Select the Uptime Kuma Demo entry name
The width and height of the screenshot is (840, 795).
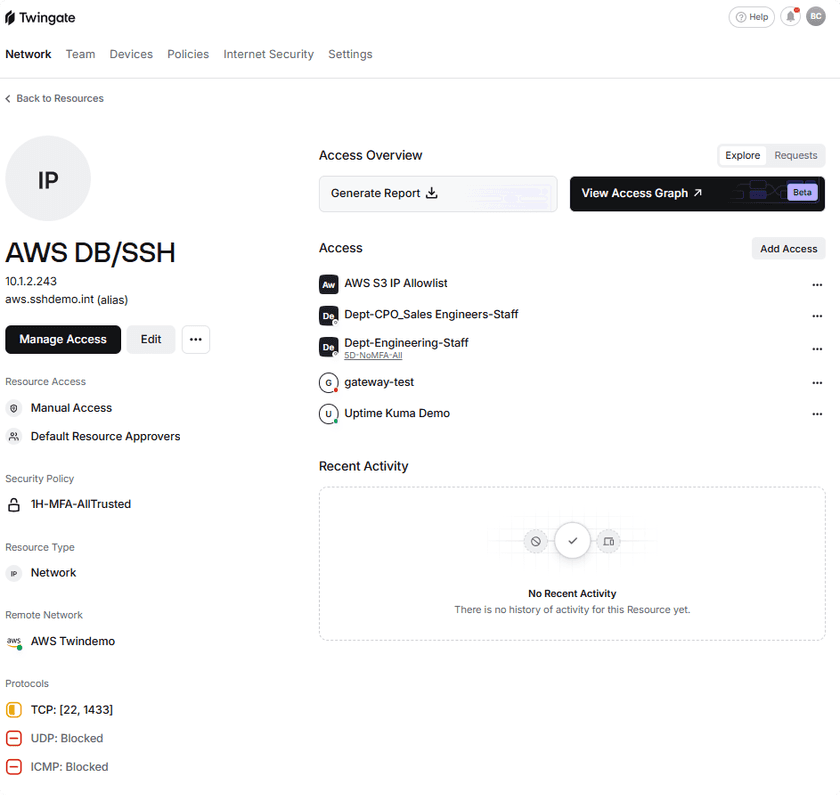[x=397, y=414]
